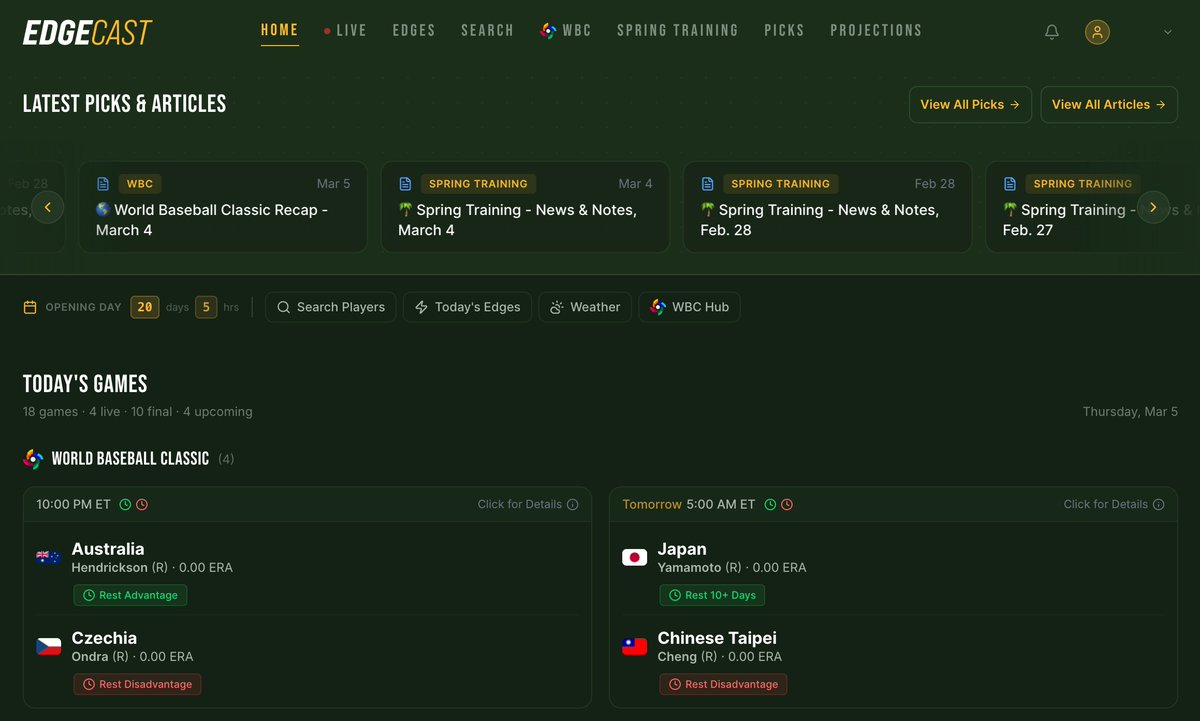Open the WBC Hub button
1200x721 pixels.
[x=689, y=307]
